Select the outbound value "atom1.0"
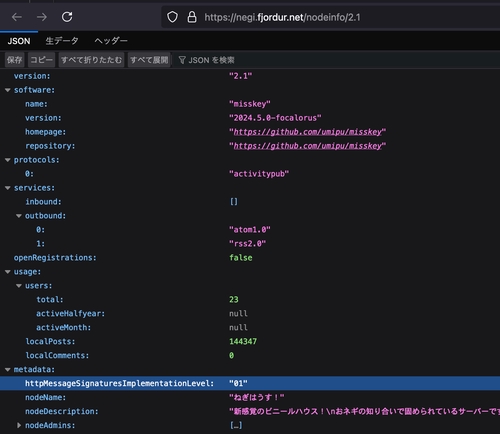 pos(250,230)
